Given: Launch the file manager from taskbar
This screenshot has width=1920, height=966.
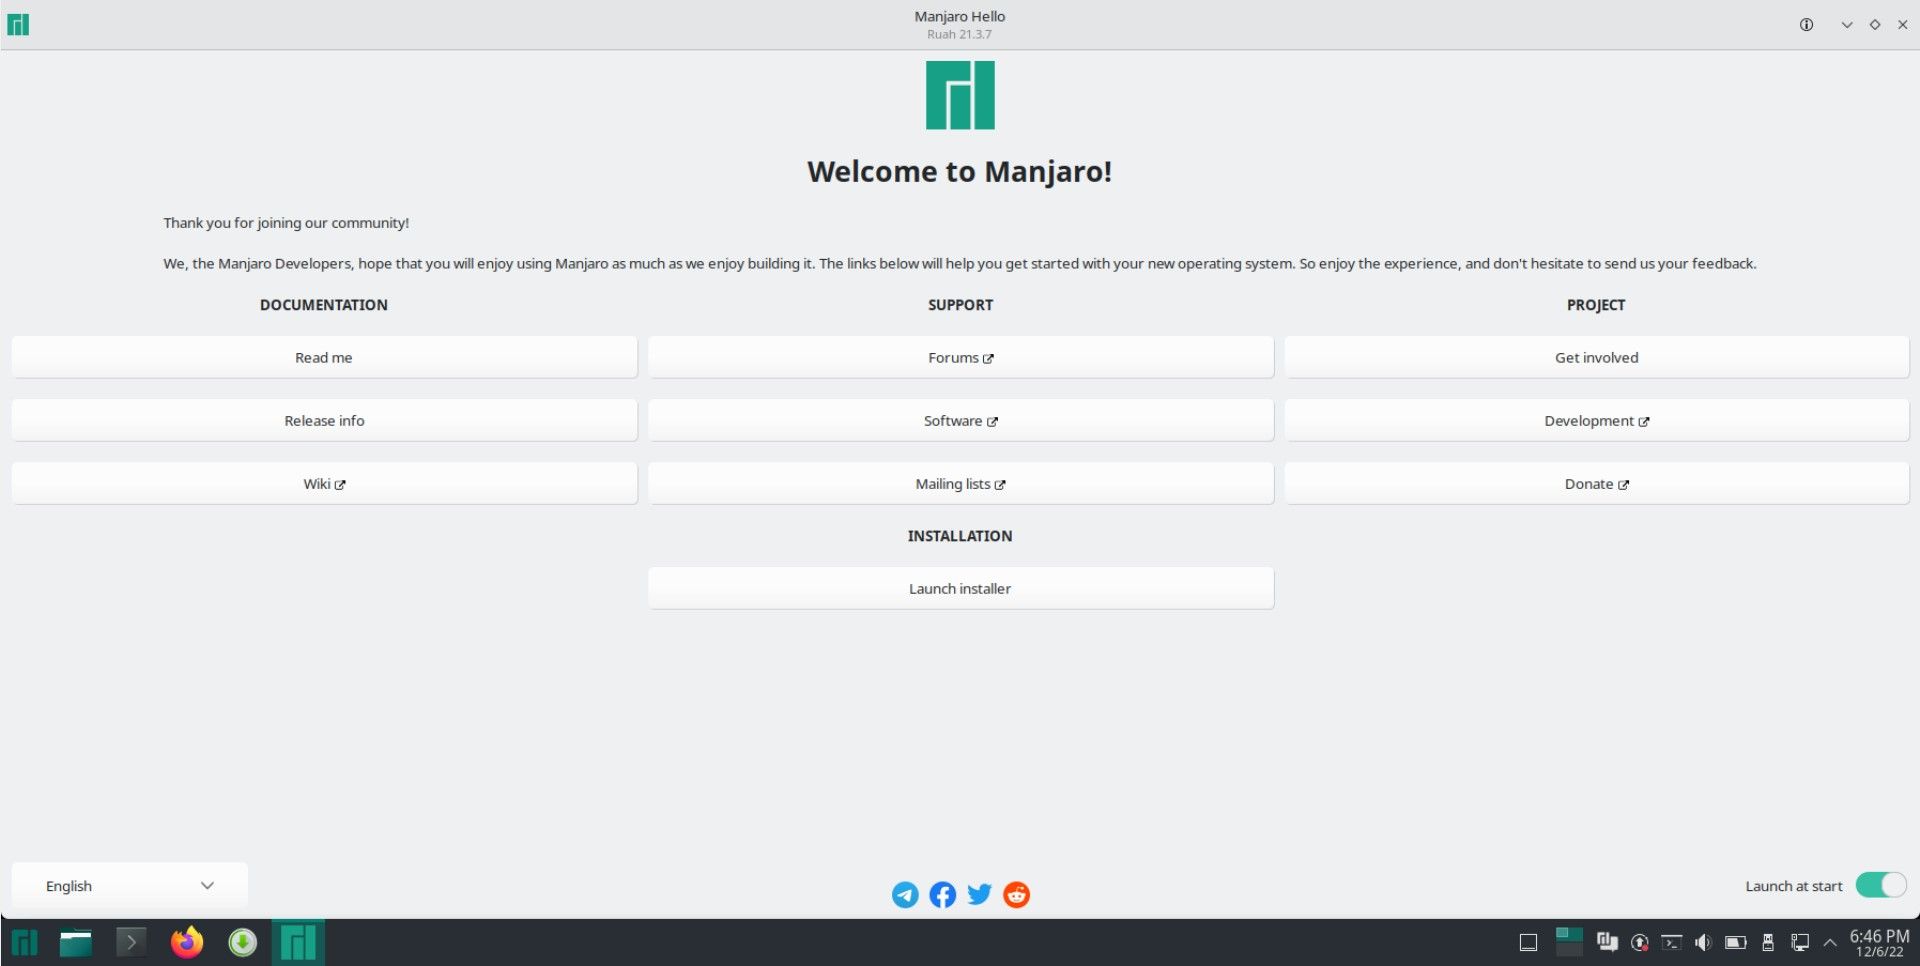Looking at the screenshot, I should click(76, 942).
